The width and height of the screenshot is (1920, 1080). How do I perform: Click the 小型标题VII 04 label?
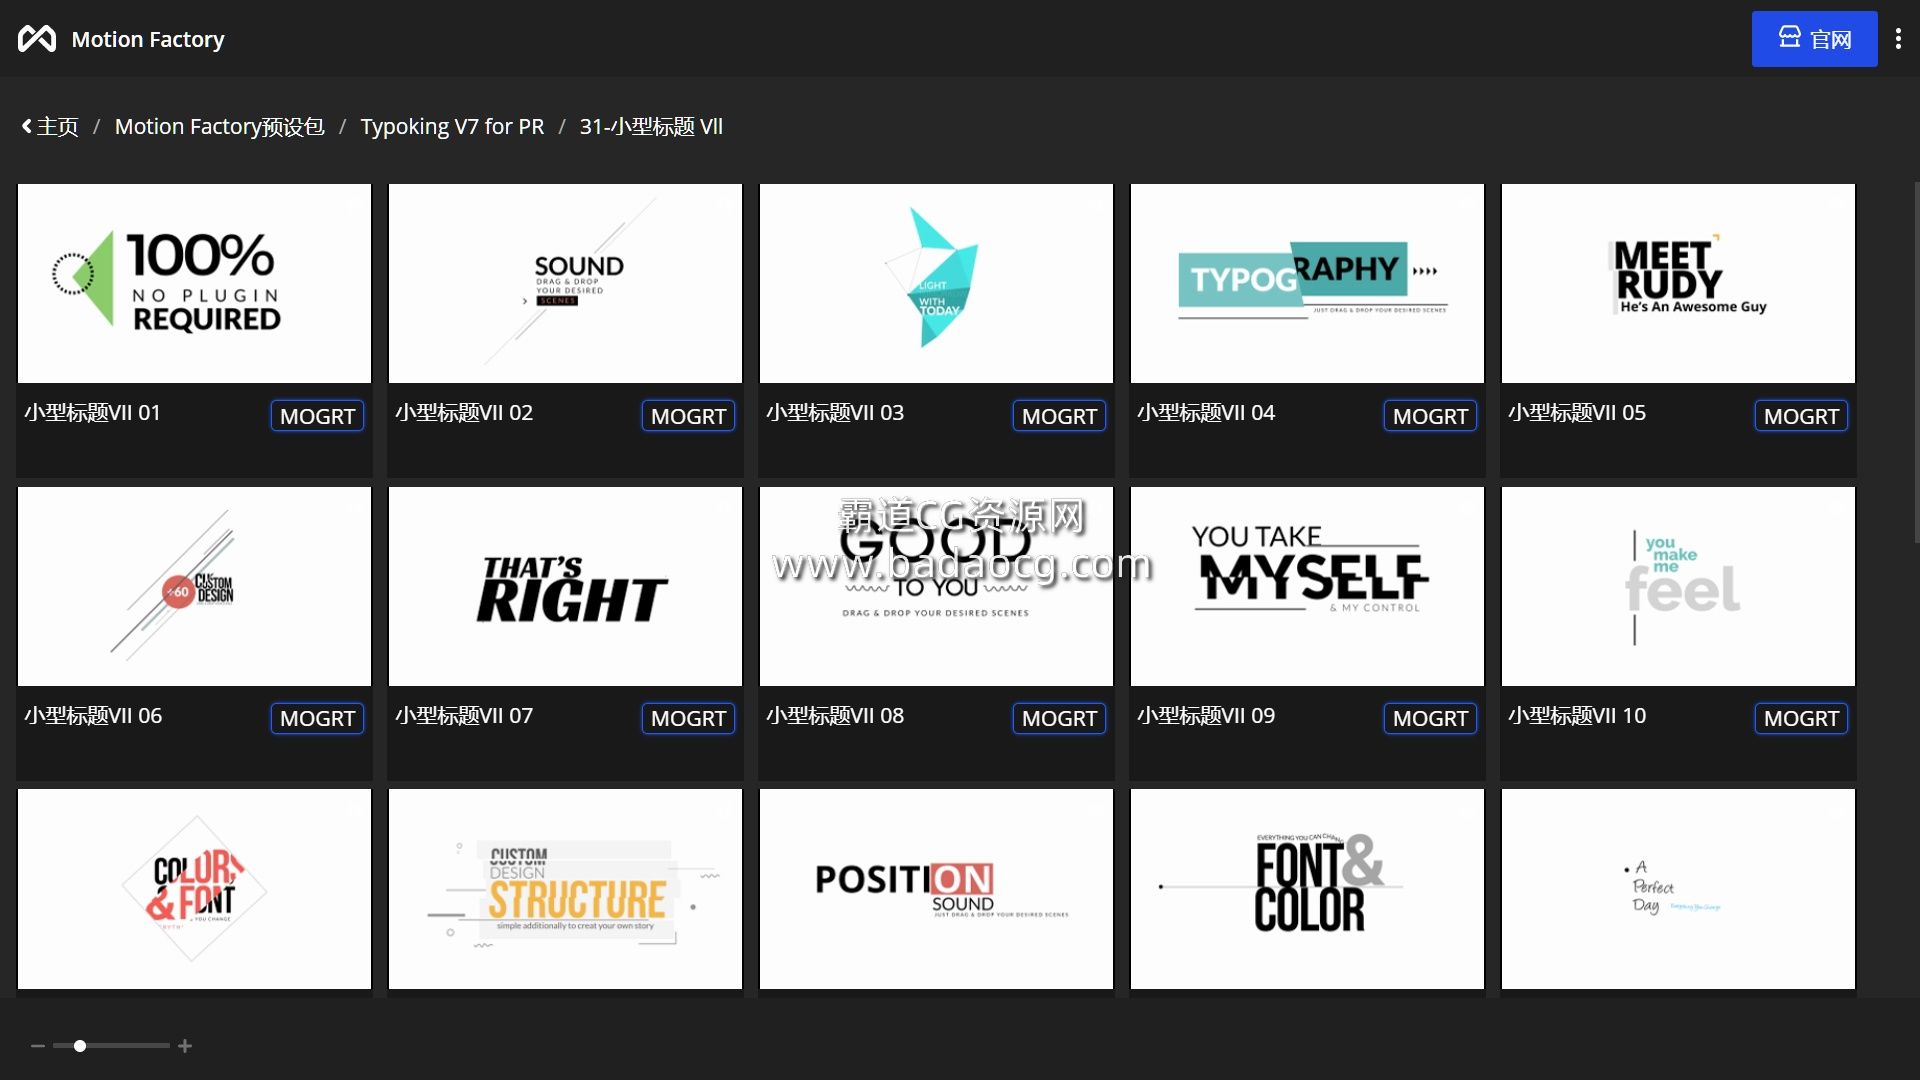point(1206,413)
